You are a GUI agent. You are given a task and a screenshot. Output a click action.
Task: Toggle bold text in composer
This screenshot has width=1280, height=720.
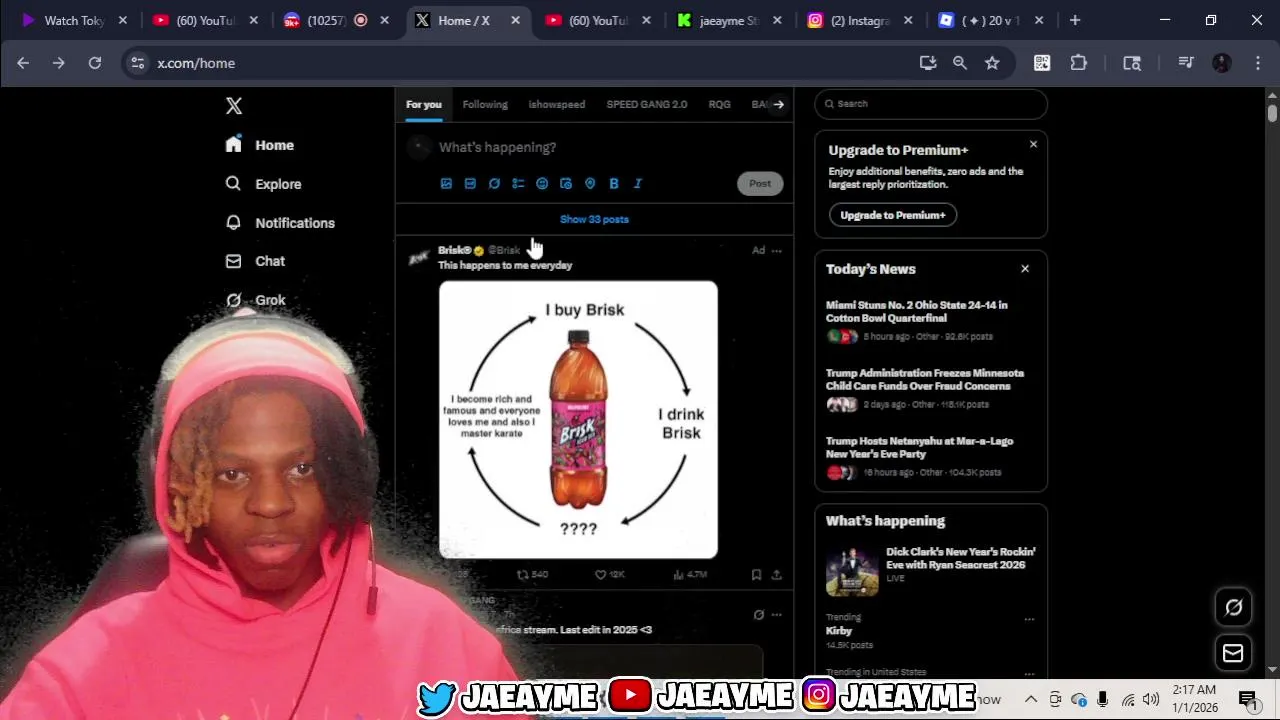(614, 184)
